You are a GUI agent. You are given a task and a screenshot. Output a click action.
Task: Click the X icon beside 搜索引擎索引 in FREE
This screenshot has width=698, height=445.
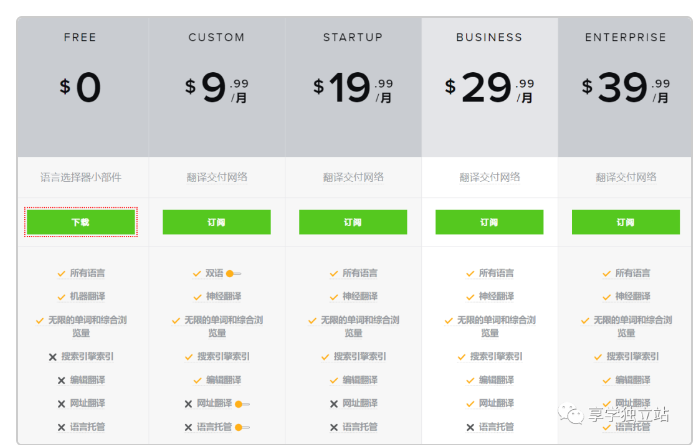pos(52,357)
